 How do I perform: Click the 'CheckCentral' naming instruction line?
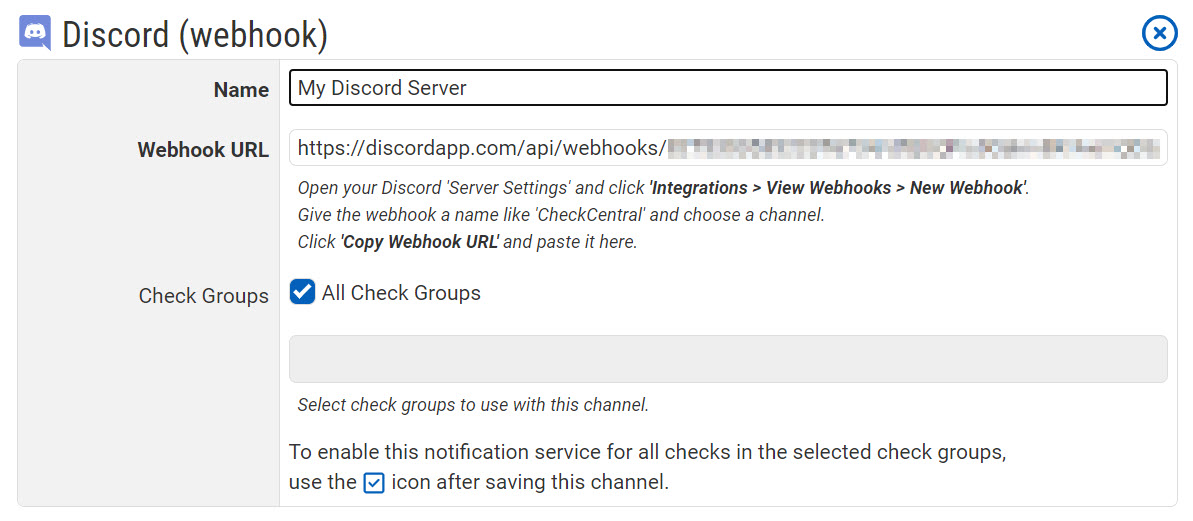click(560, 215)
